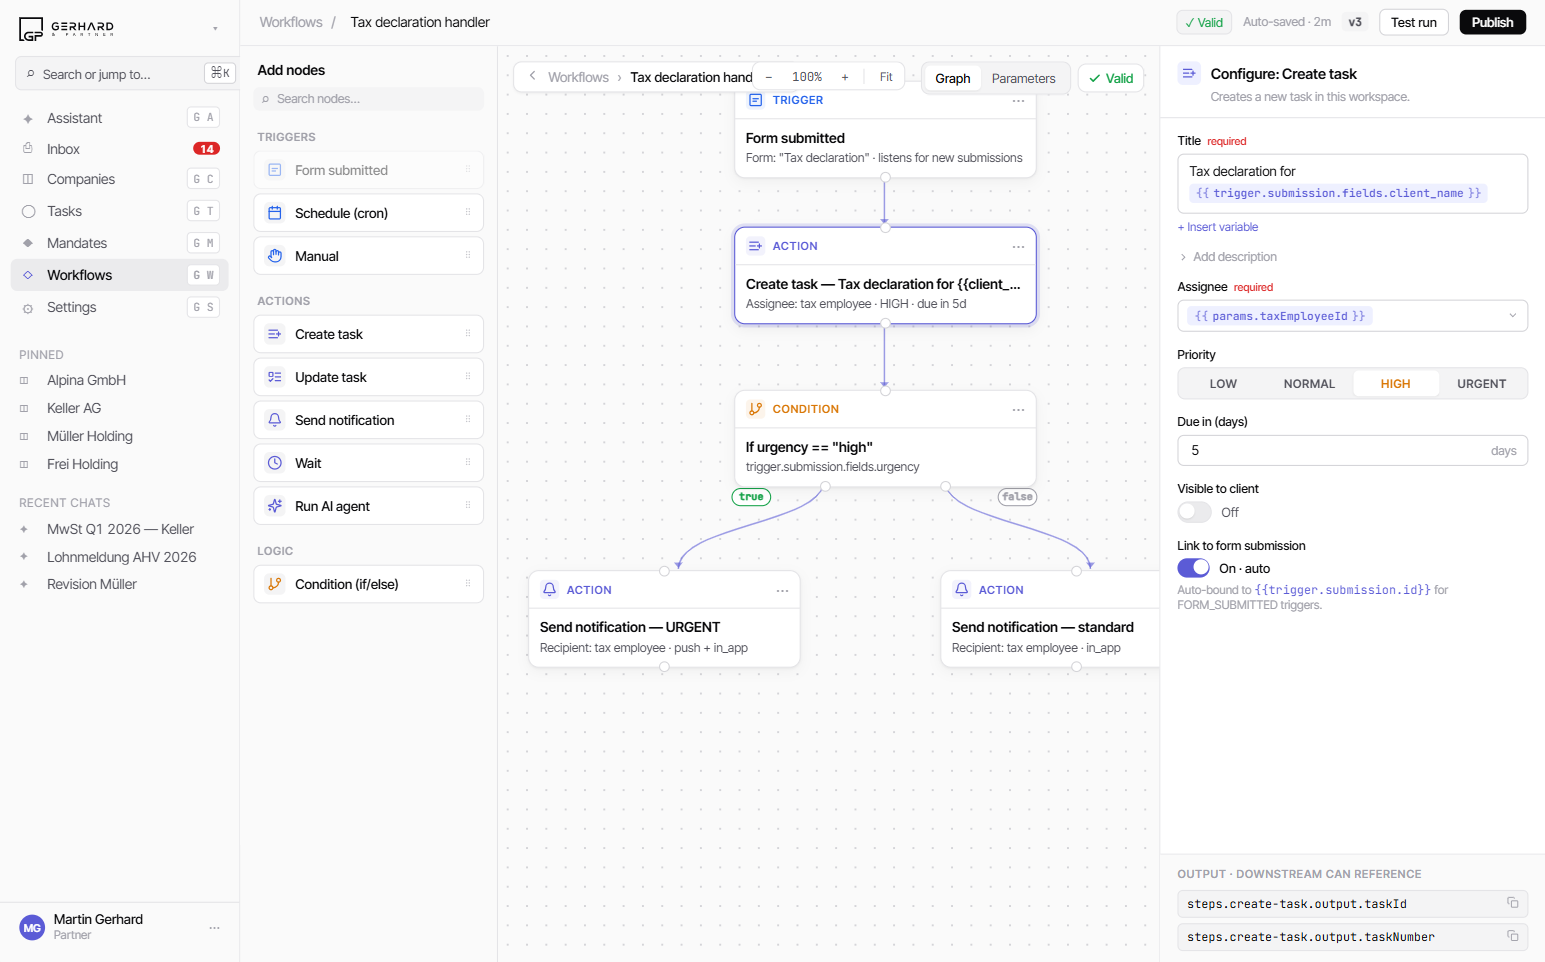
Task: Click the Inbox icon in sidebar
Action: click(28, 149)
